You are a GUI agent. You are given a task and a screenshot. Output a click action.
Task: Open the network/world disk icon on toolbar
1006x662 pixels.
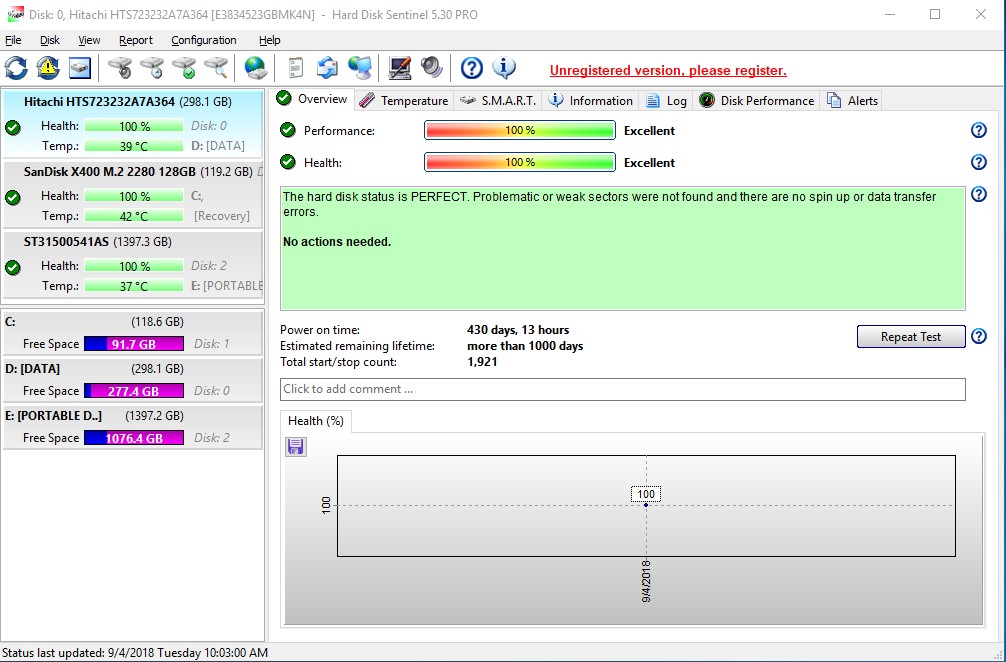253,68
